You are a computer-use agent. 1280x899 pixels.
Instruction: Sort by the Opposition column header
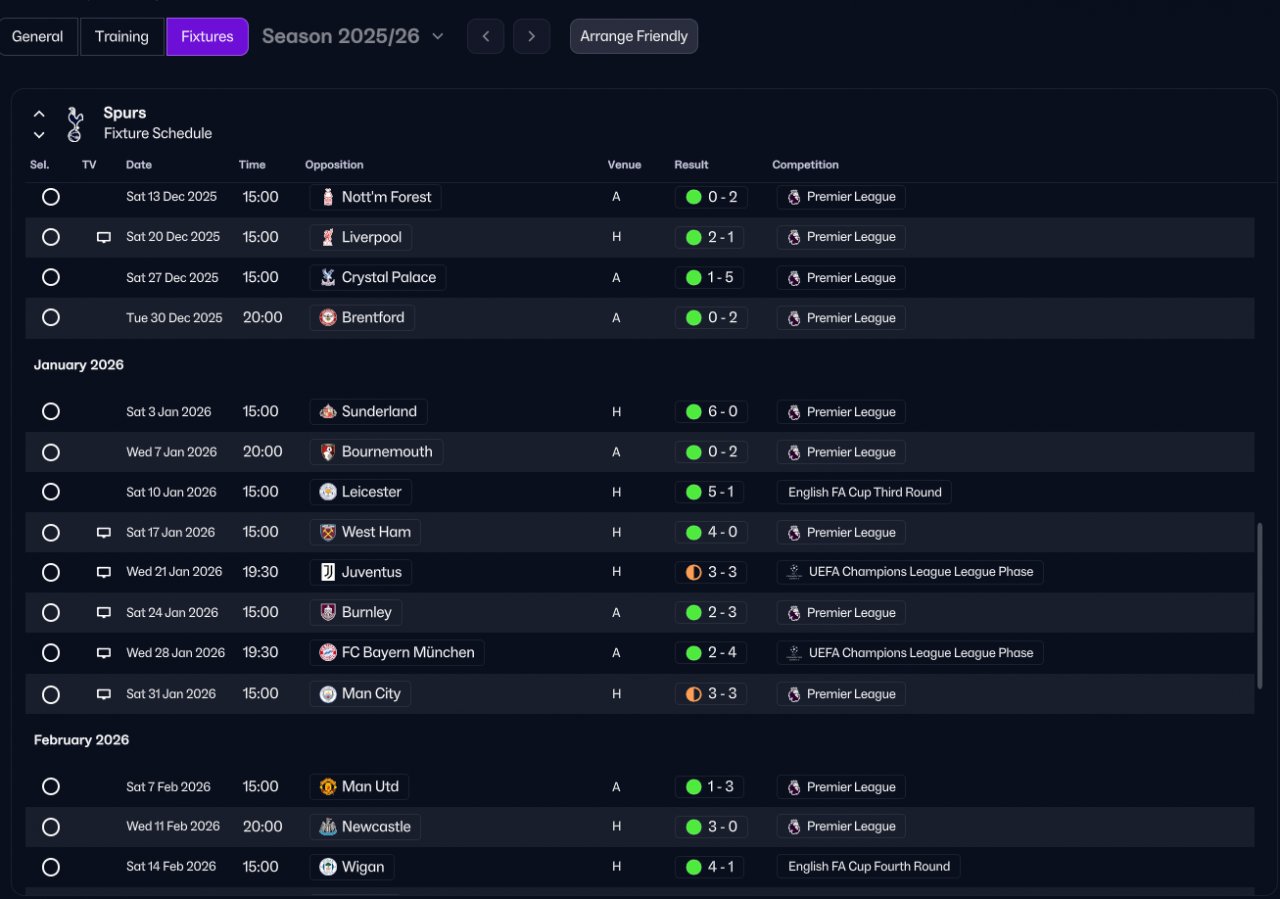pos(334,165)
